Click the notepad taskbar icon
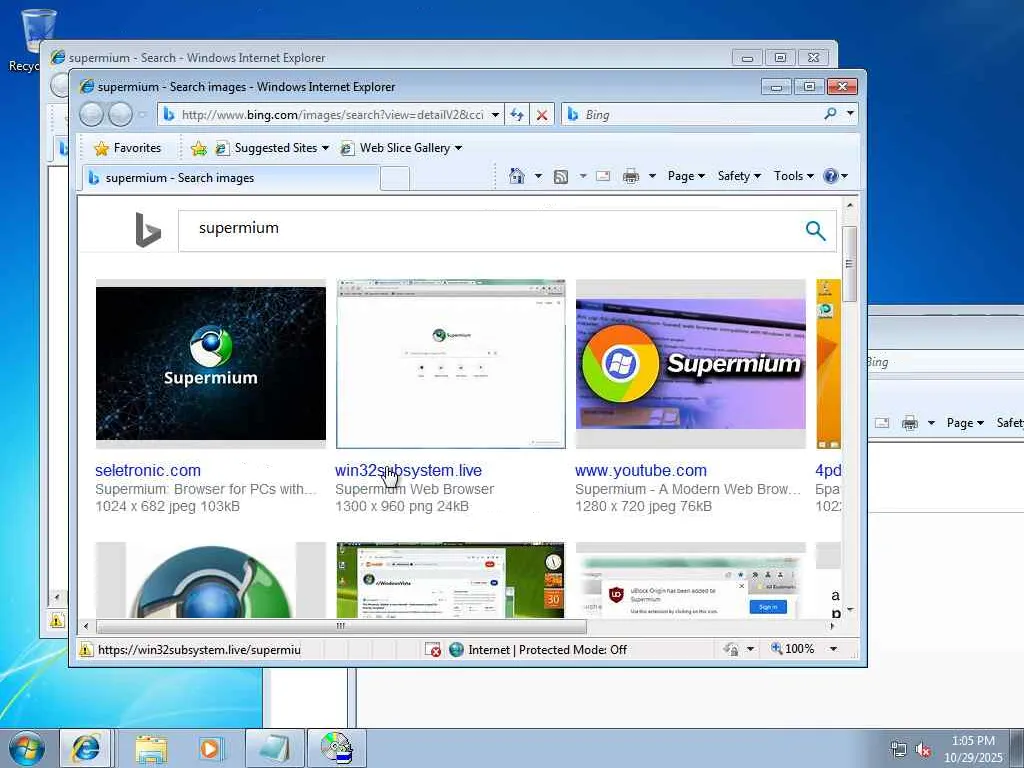Viewport: 1024px width, 768px height. pos(274,748)
